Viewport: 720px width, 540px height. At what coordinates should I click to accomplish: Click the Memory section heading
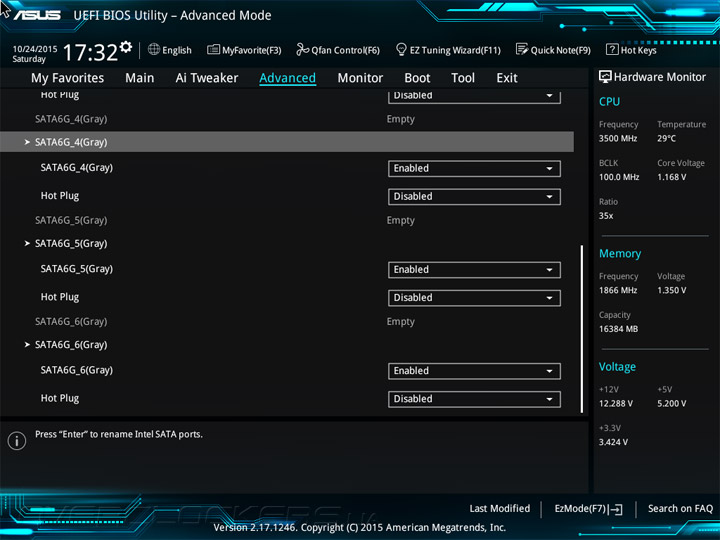(x=620, y=253)
